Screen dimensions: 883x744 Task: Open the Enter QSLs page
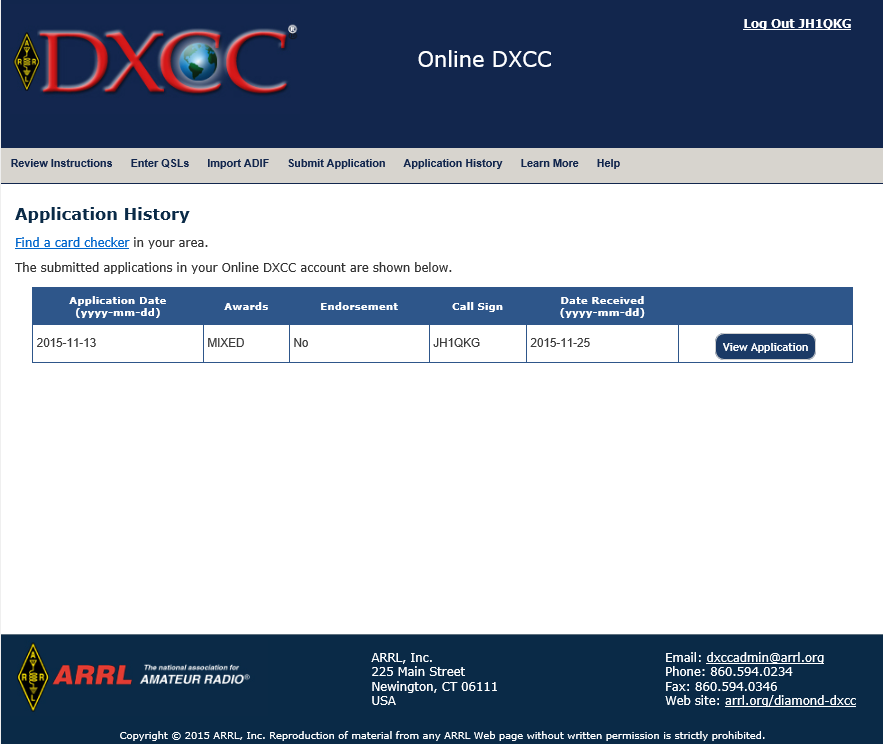click(x=159, y=163)
